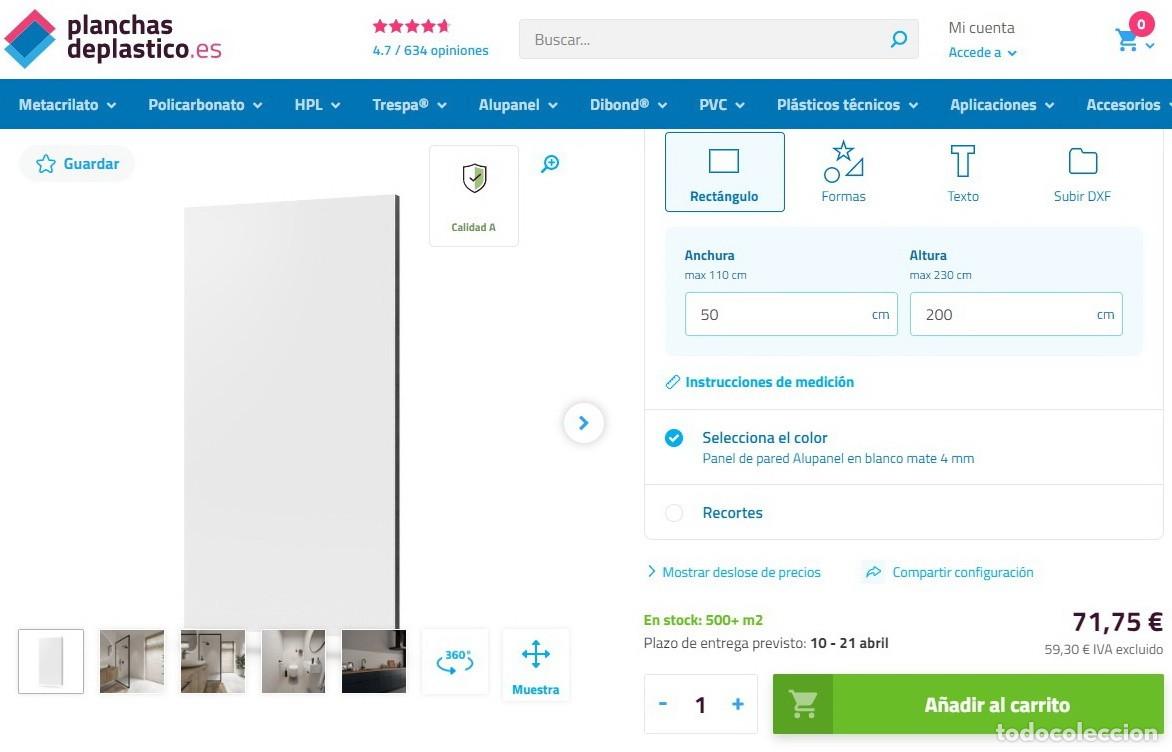Open the Aplicaciones menu

(x=1002, y=105)
